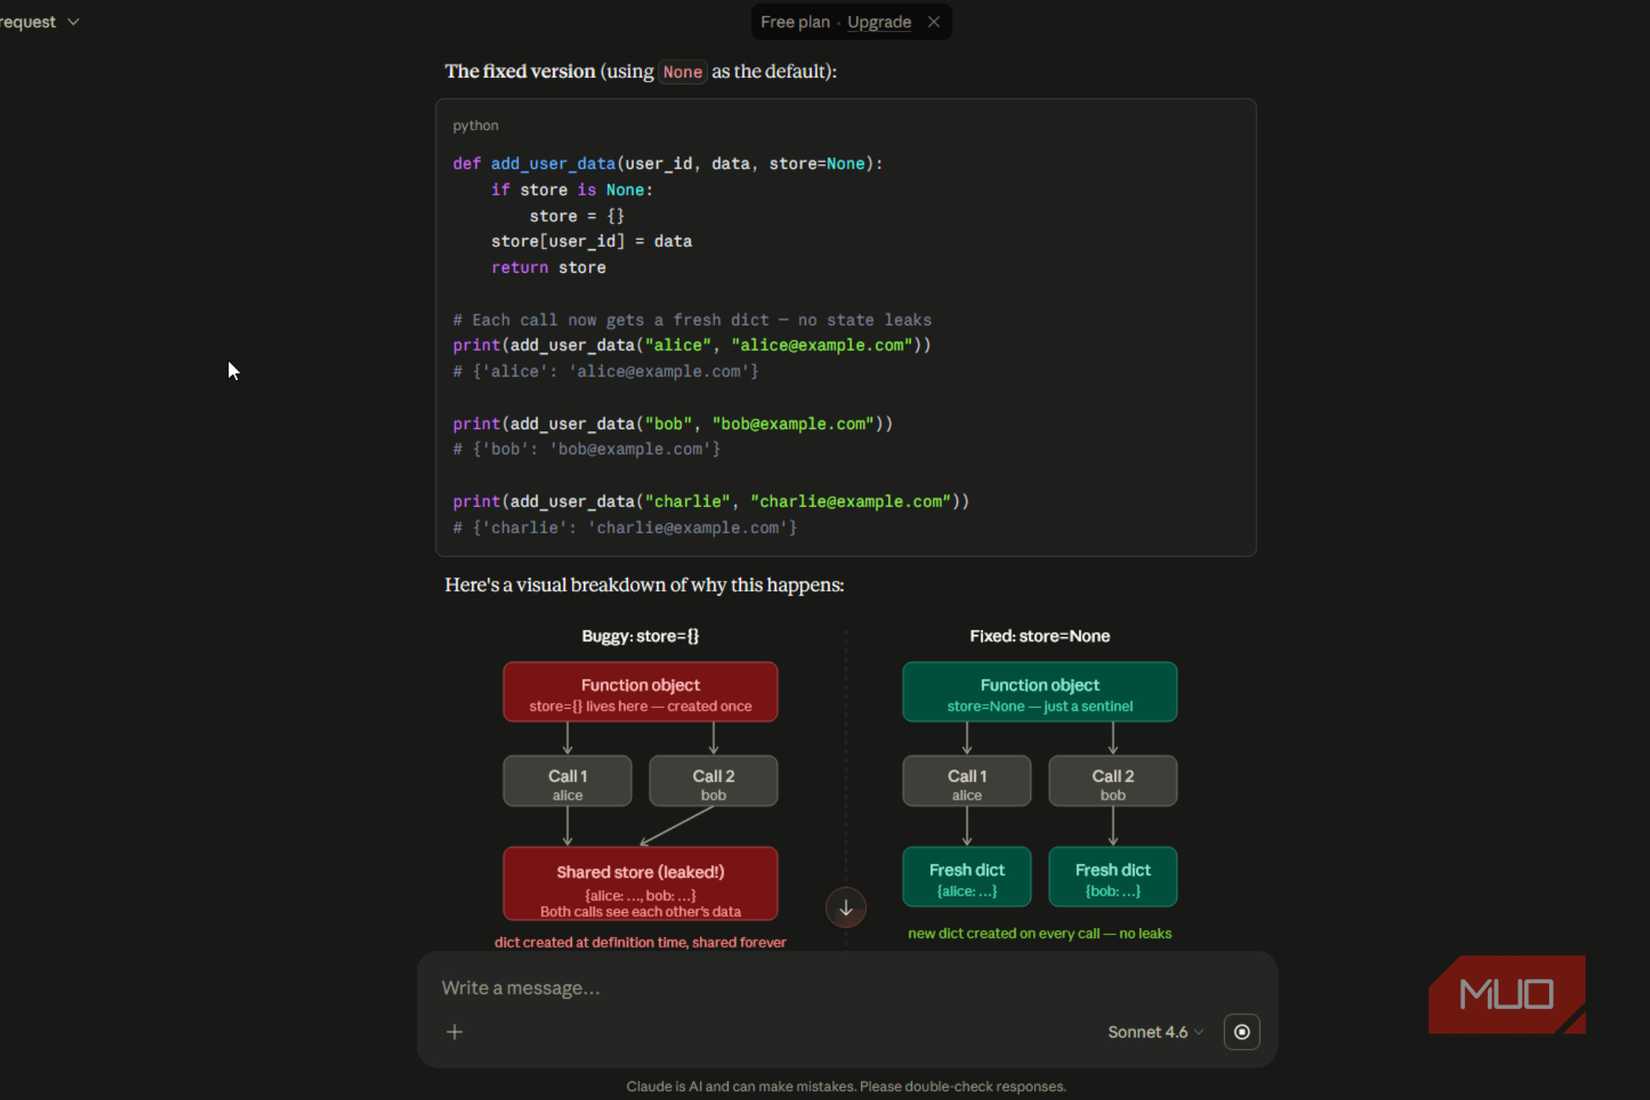This screenshot has height=1100, width=1650.
Task: Click the bob print statement line
Action: pyautogui.click(x=673, y=424)
